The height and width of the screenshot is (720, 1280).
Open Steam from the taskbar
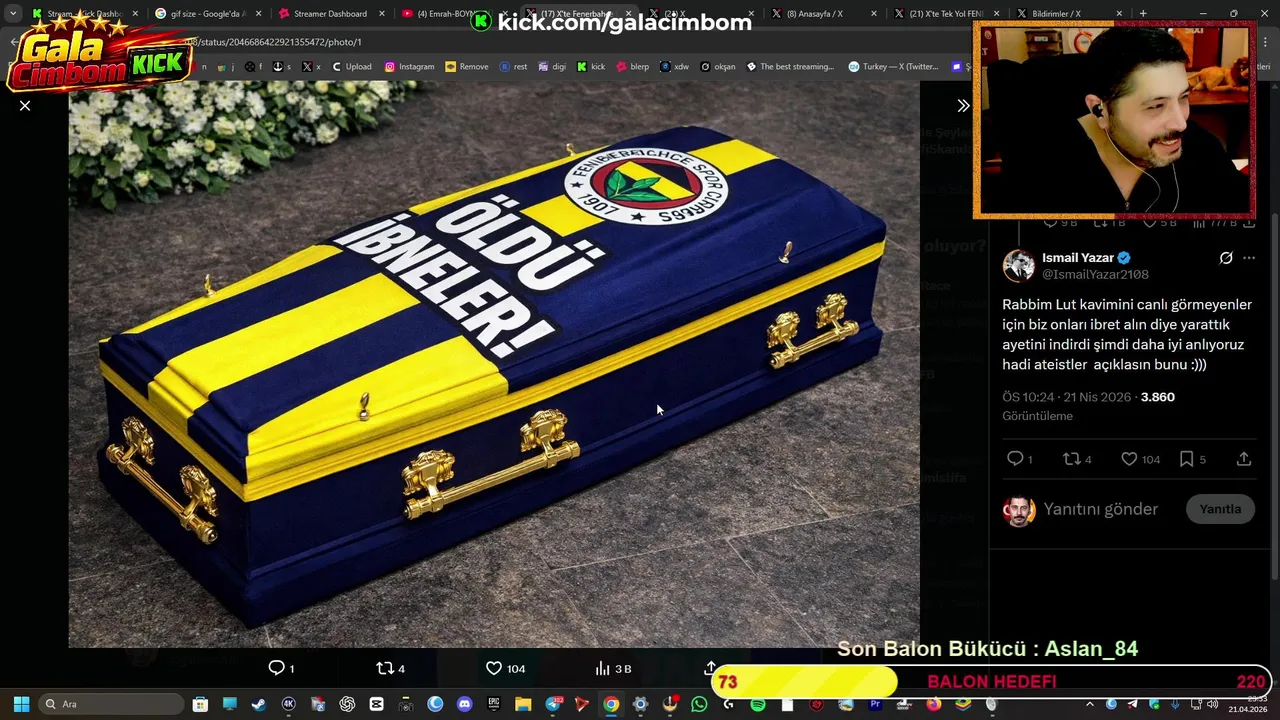(259, 704)
